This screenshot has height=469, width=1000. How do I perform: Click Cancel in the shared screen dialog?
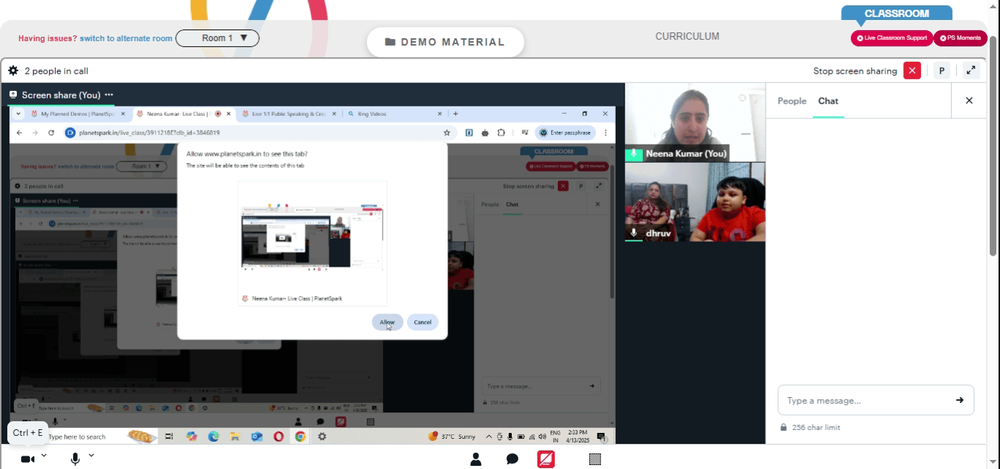point(422,322)
